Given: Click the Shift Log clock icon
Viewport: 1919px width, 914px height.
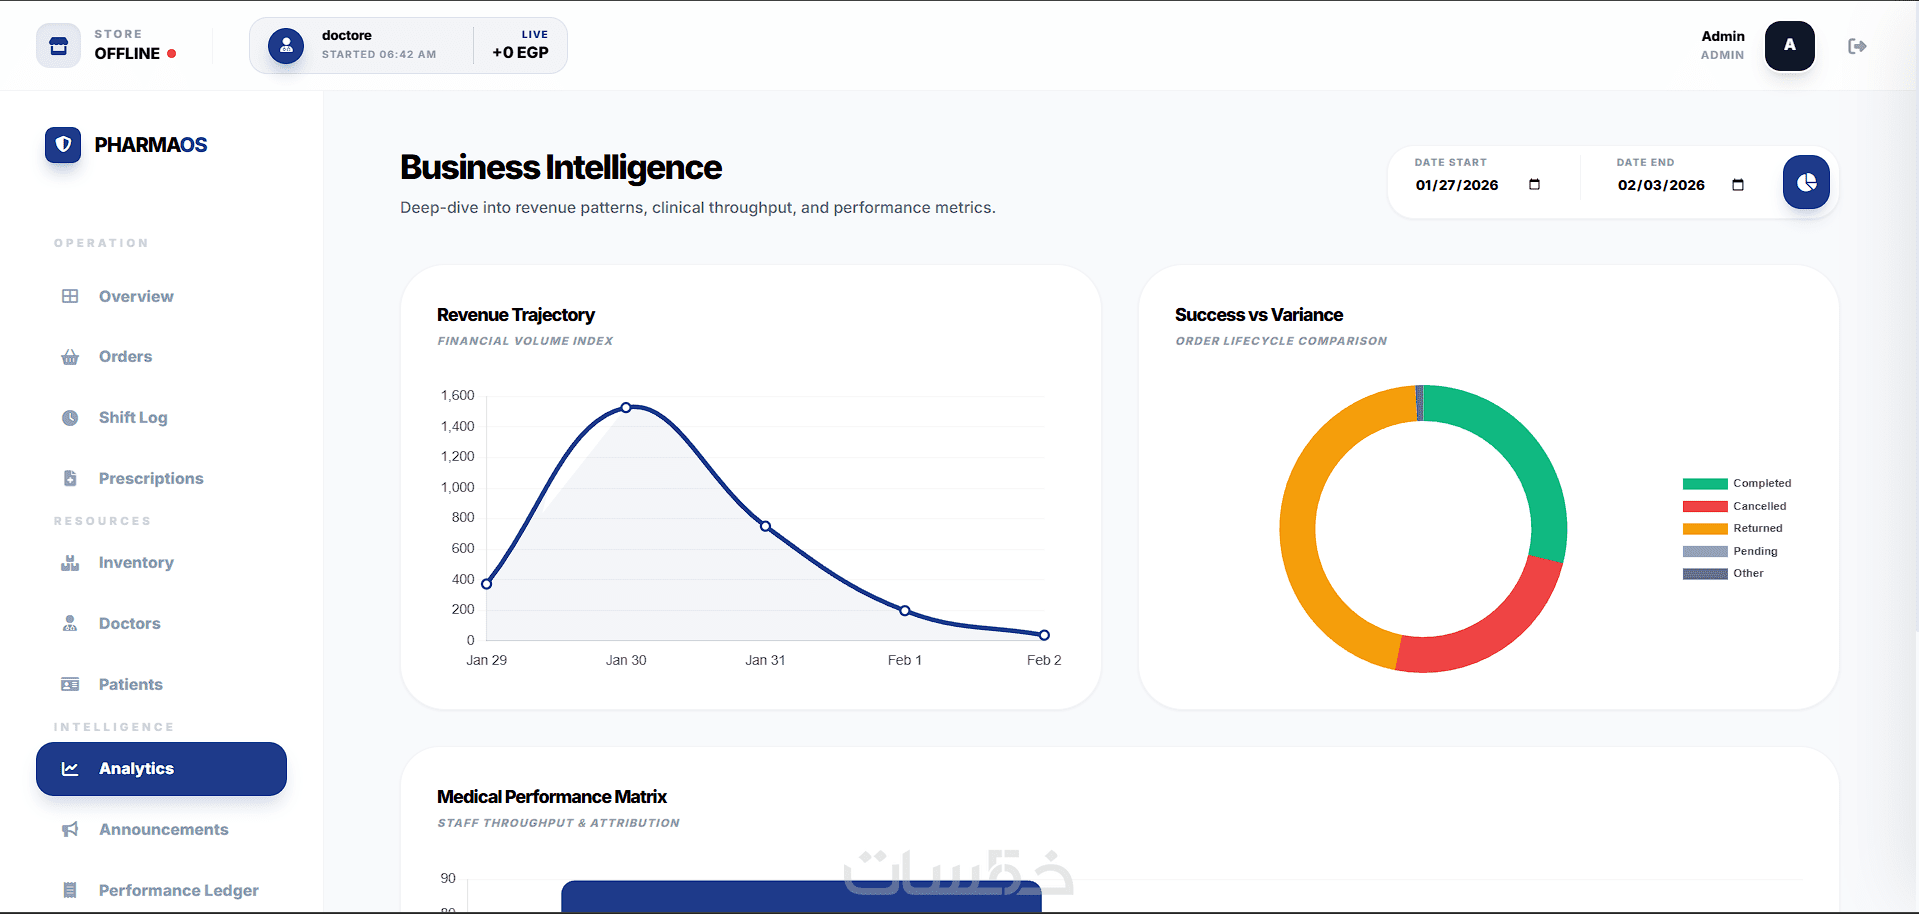Looking at the screenshot, I should [70, 418].
